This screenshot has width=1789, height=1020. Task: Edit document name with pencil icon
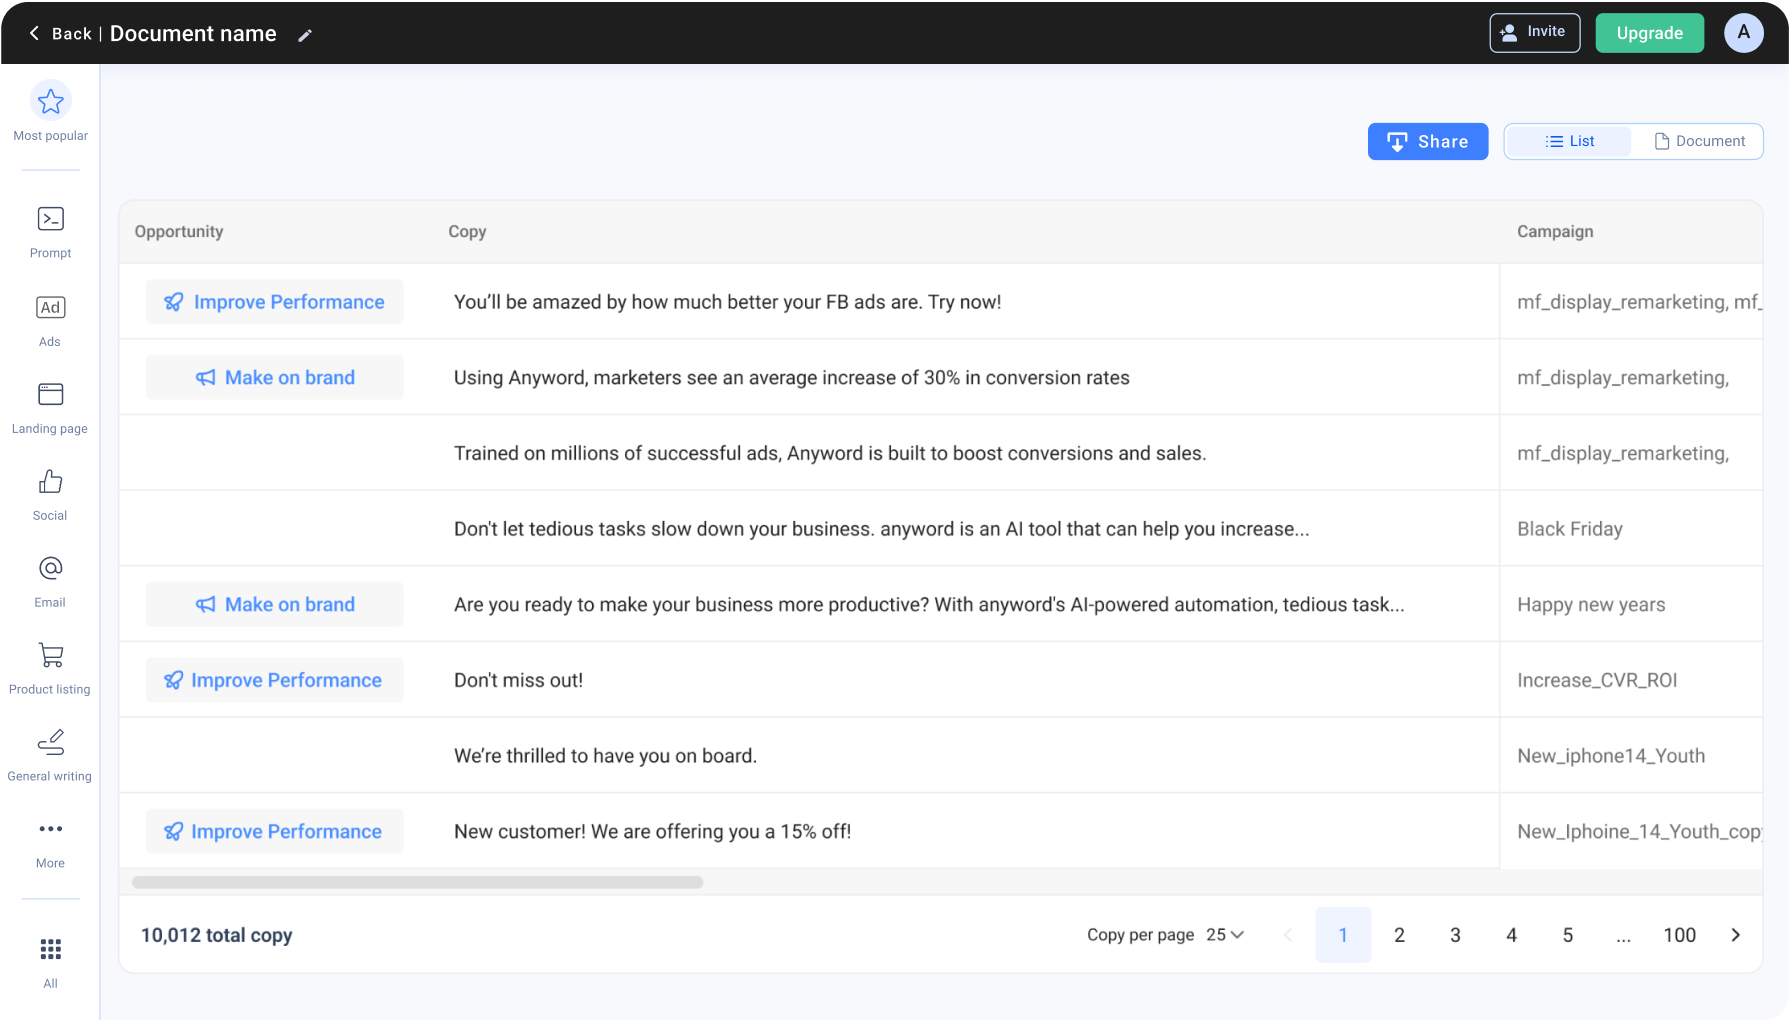point(305,35)
